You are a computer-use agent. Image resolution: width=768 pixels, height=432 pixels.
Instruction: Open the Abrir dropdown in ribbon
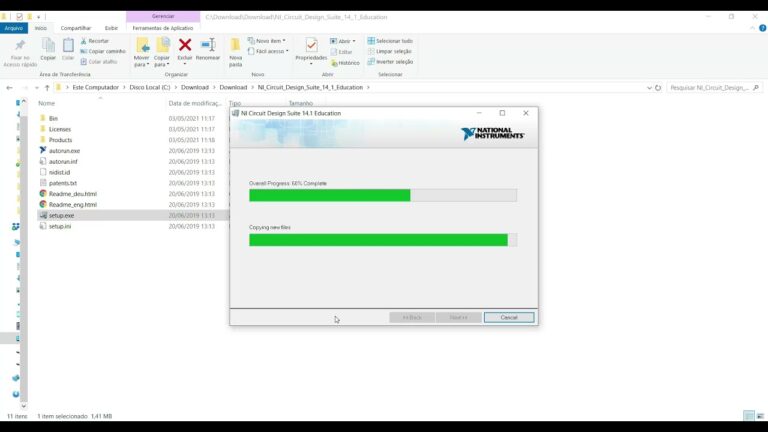click(343, 41)
